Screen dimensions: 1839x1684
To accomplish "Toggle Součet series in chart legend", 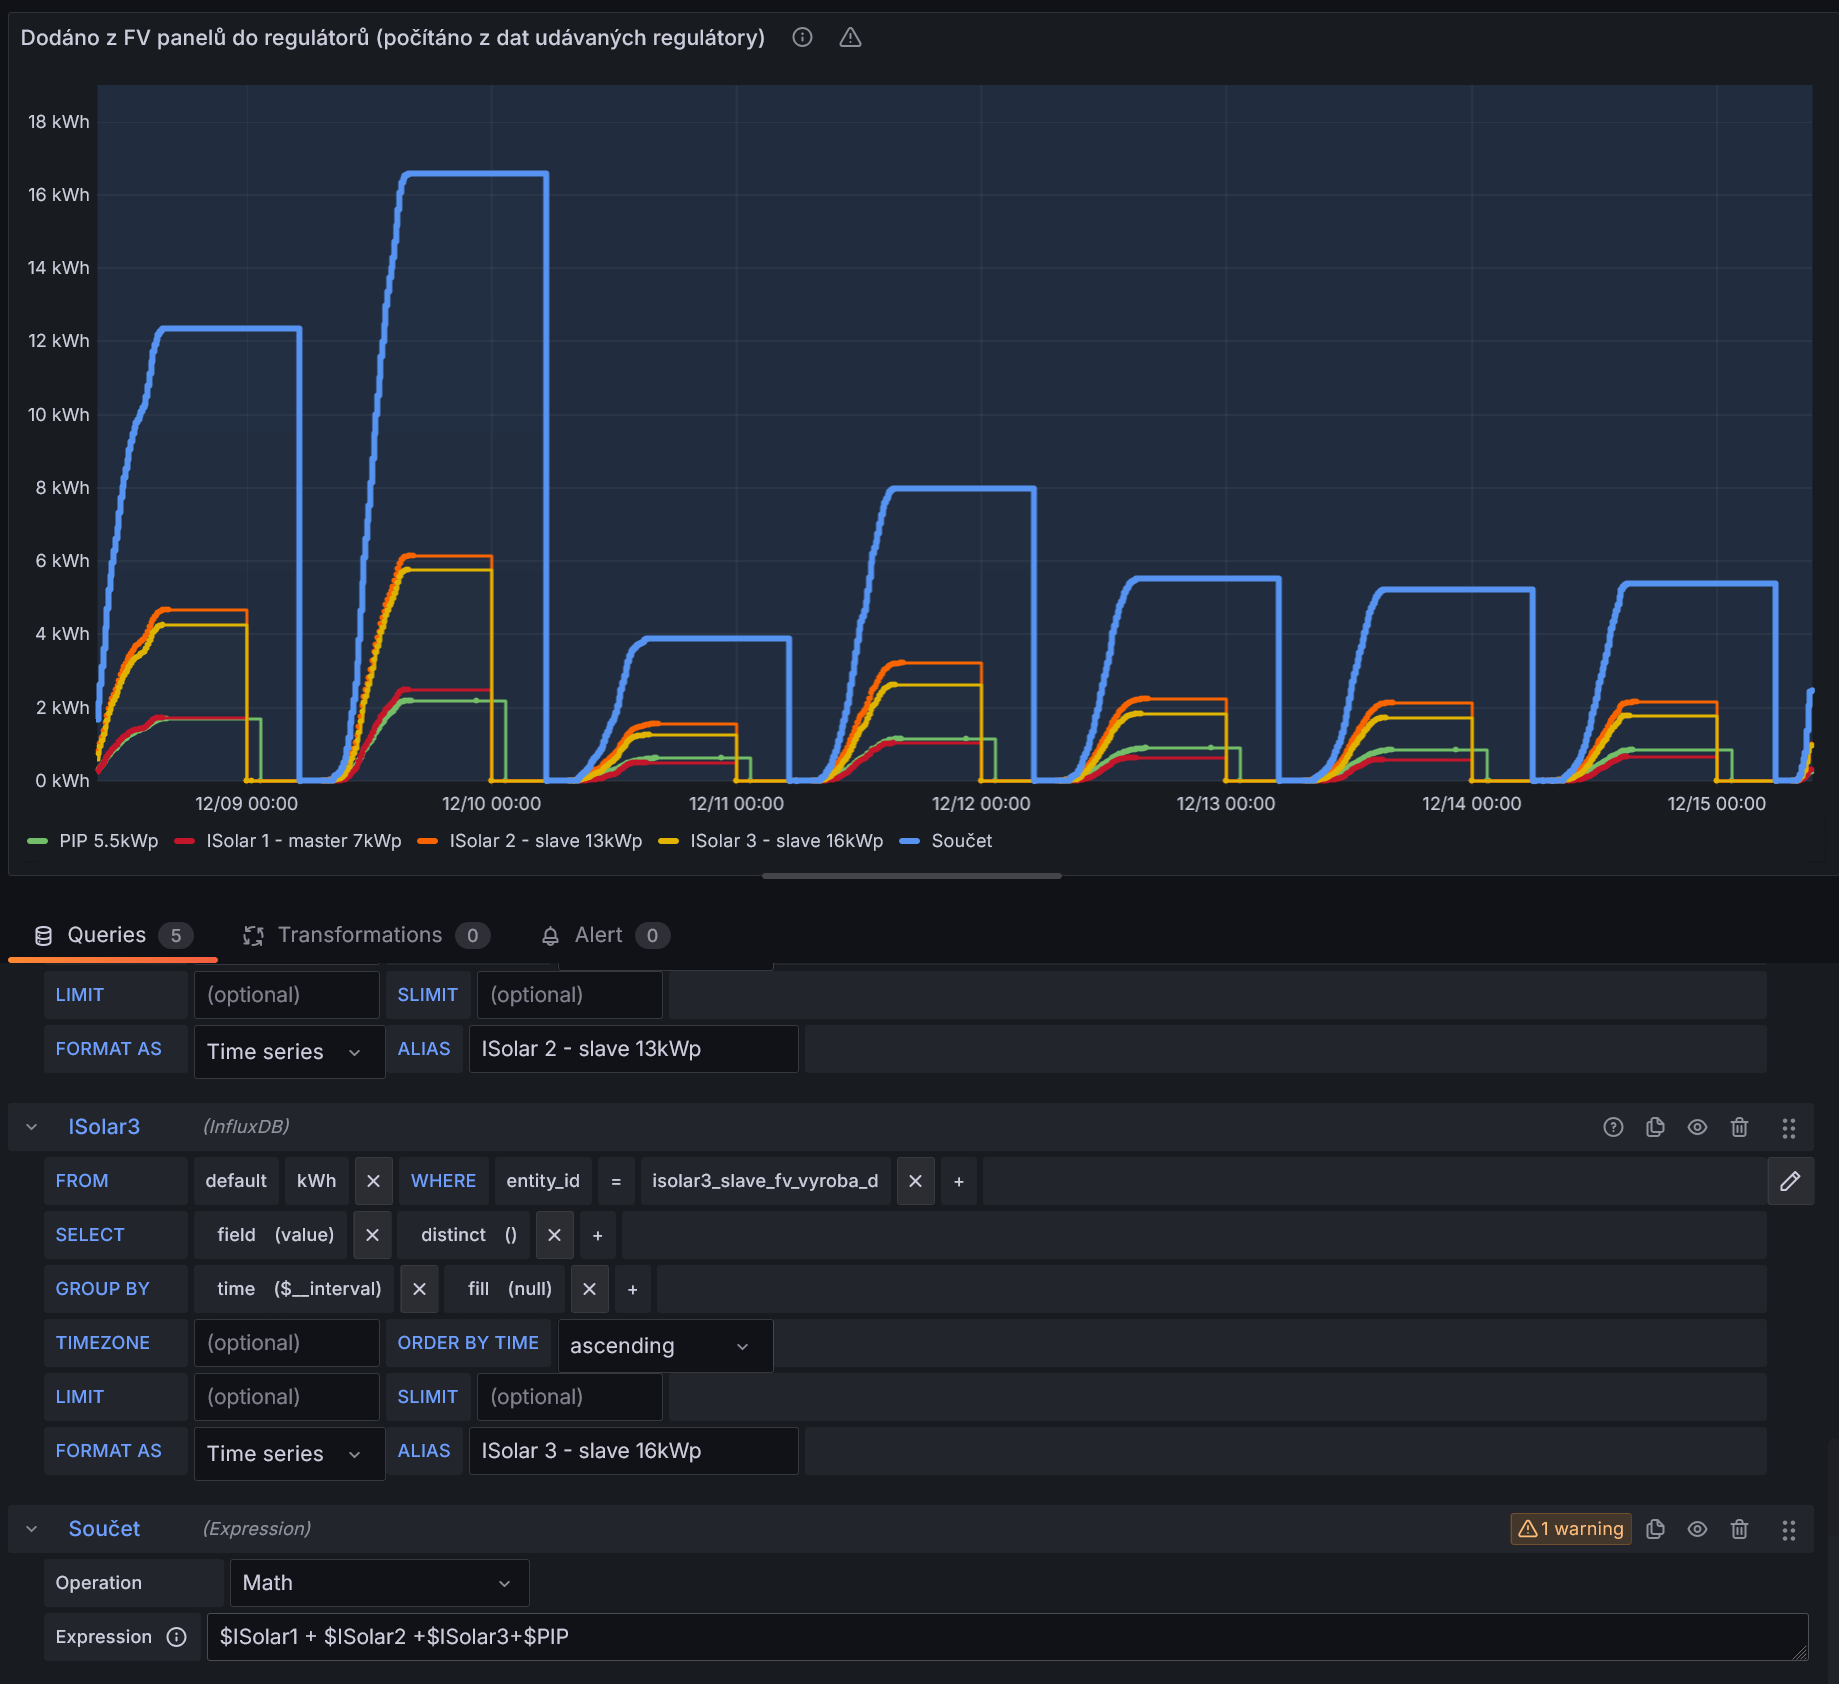I will [961, 841].
